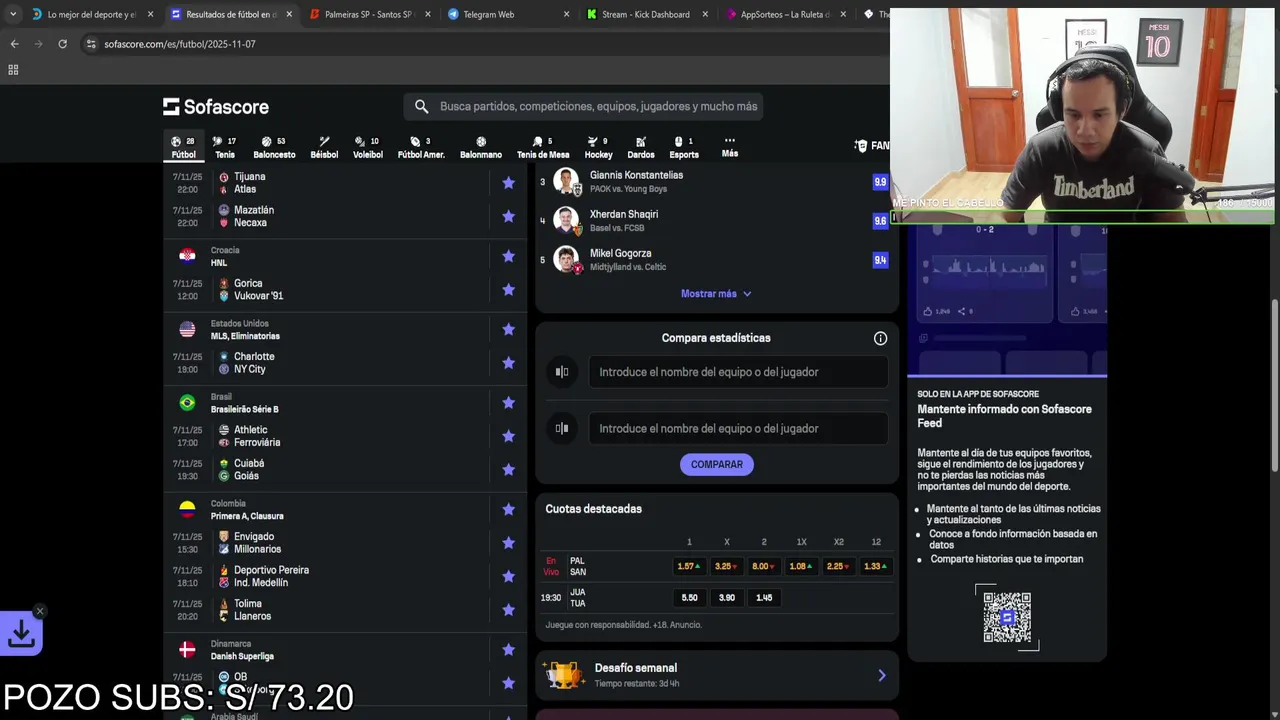Screen dimensions: 1280x720
Task: Open Mikel Gogorza player row
Action: coord(716,260)
